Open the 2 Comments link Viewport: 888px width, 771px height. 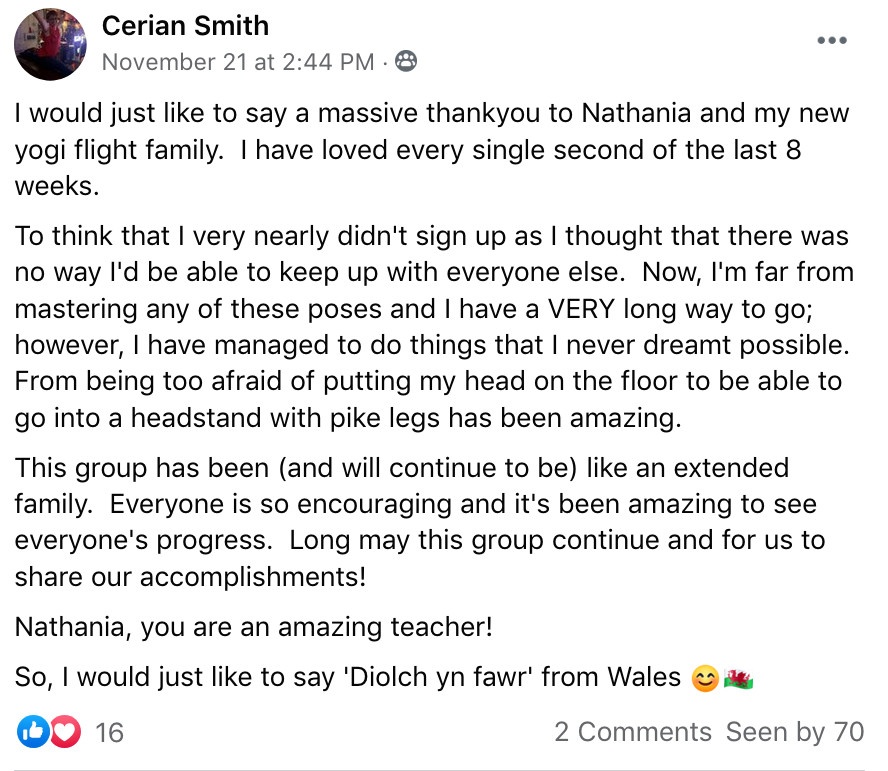633,732
